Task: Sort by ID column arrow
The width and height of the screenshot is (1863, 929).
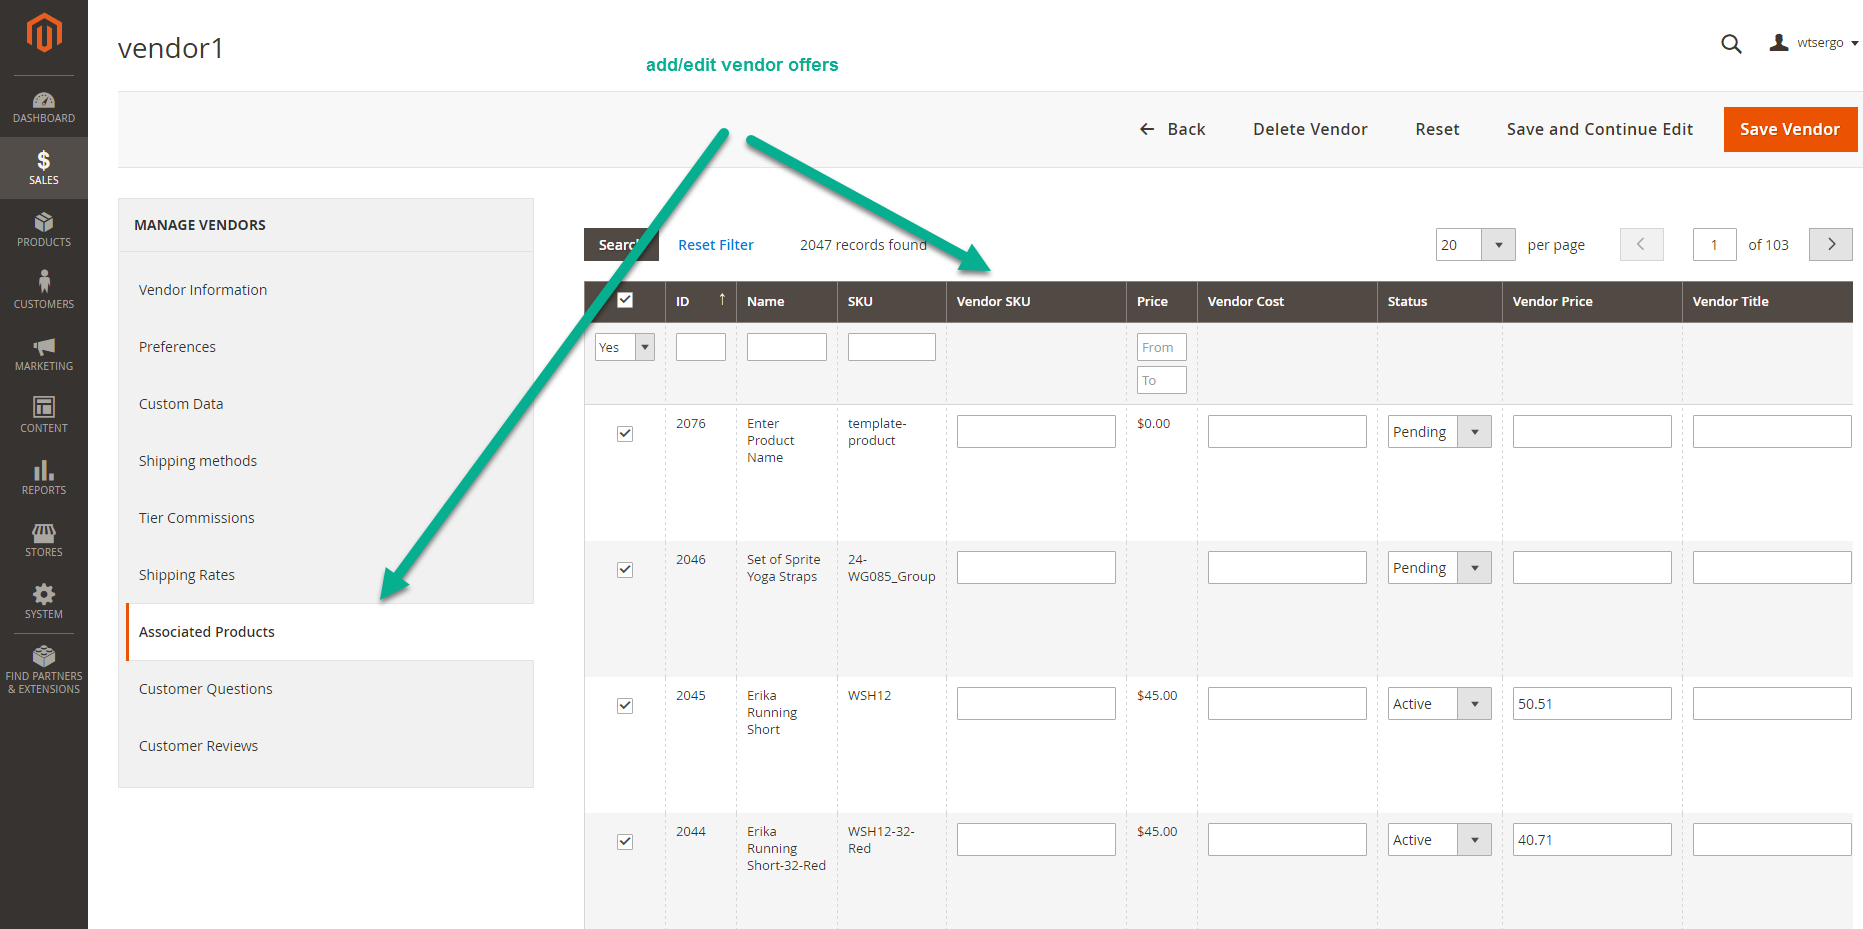Action: pos(722,300)
